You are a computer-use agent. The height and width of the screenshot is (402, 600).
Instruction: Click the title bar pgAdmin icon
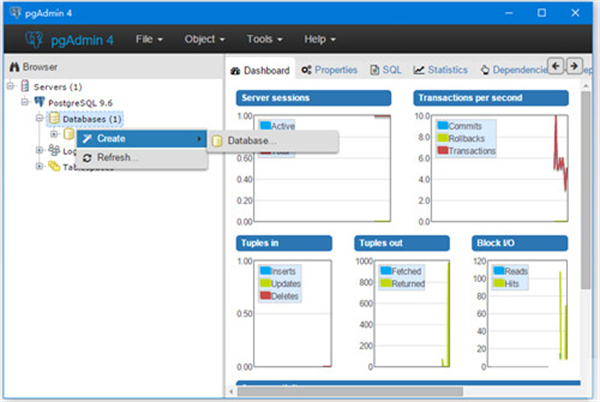point(15,13)
